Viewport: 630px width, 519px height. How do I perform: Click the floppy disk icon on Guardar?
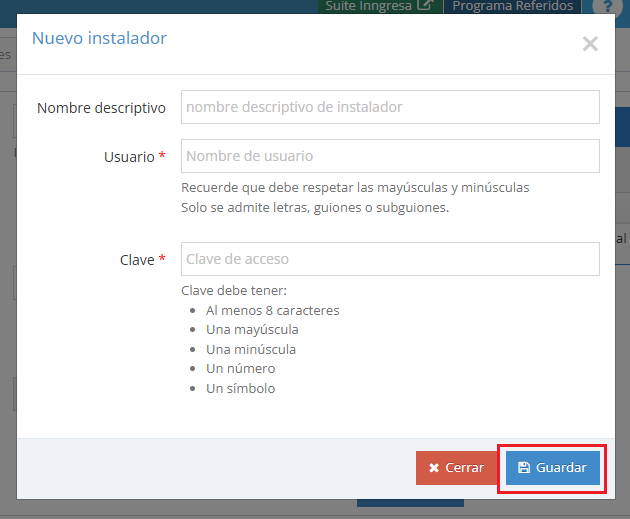pyautogui.click(x=524, y=468)
